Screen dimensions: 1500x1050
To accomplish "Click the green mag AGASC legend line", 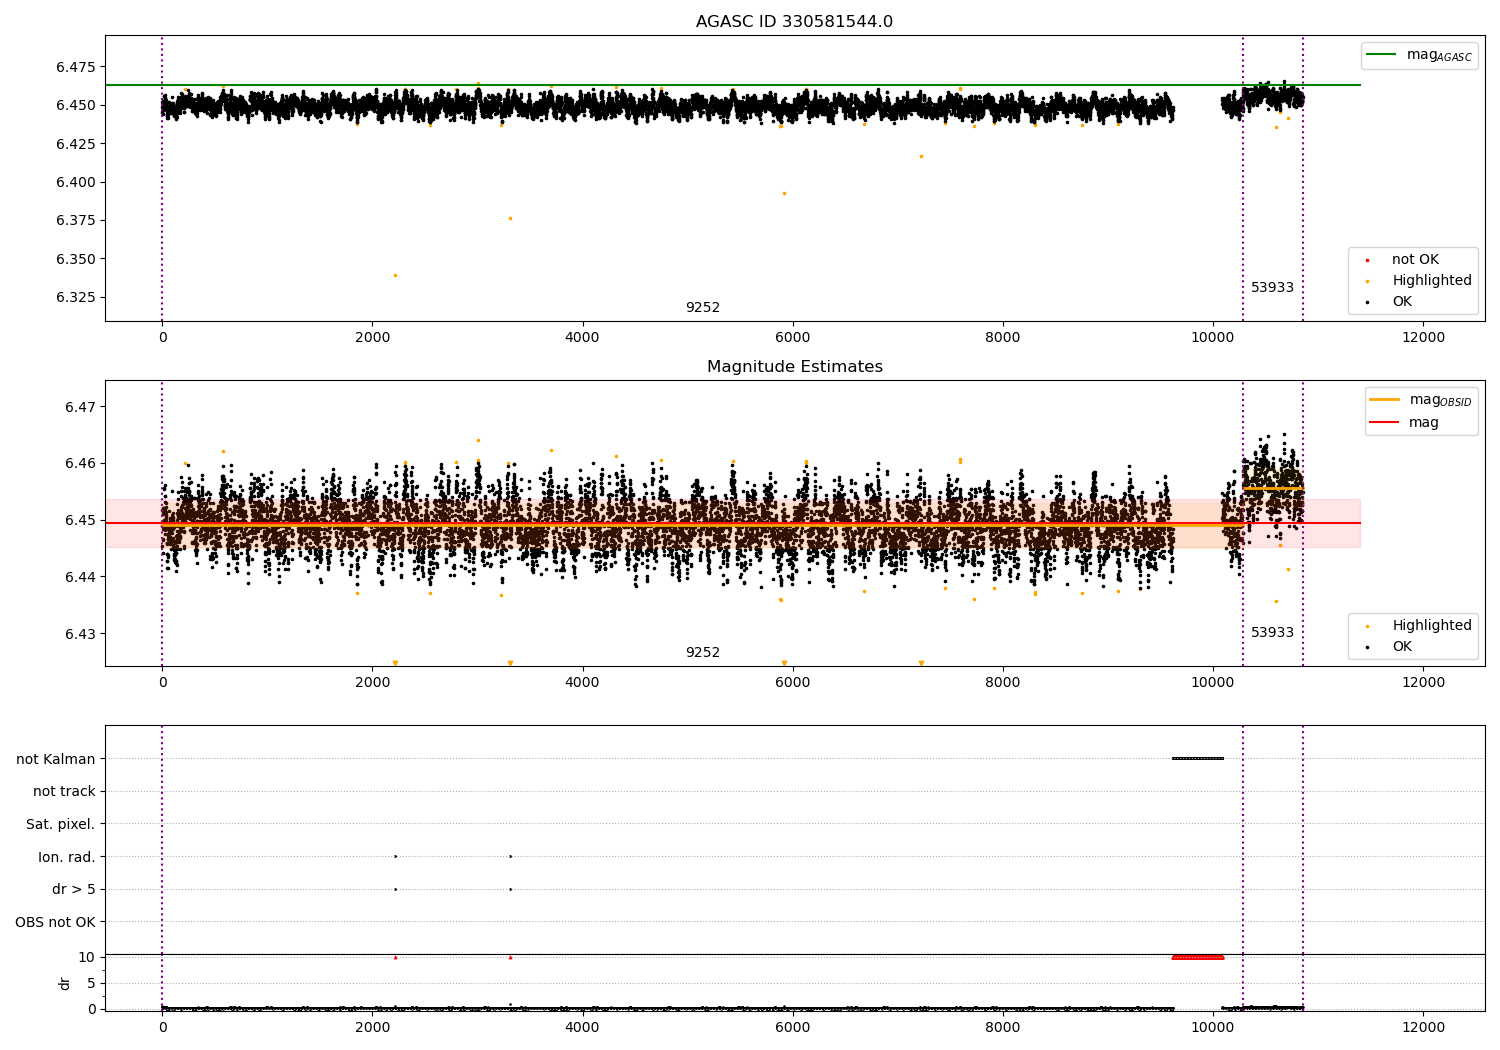I will pyautogui.click(x=1383, y=55).
